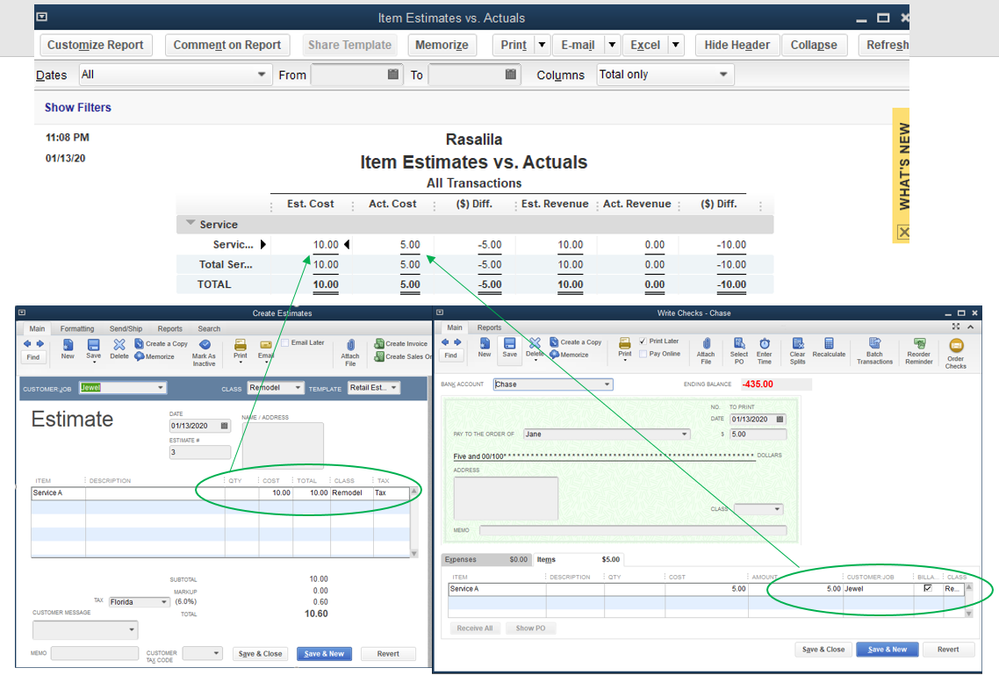The image size is (999, 682).
Task: Click Create Sales Order icon
Action: click(403, 356)
